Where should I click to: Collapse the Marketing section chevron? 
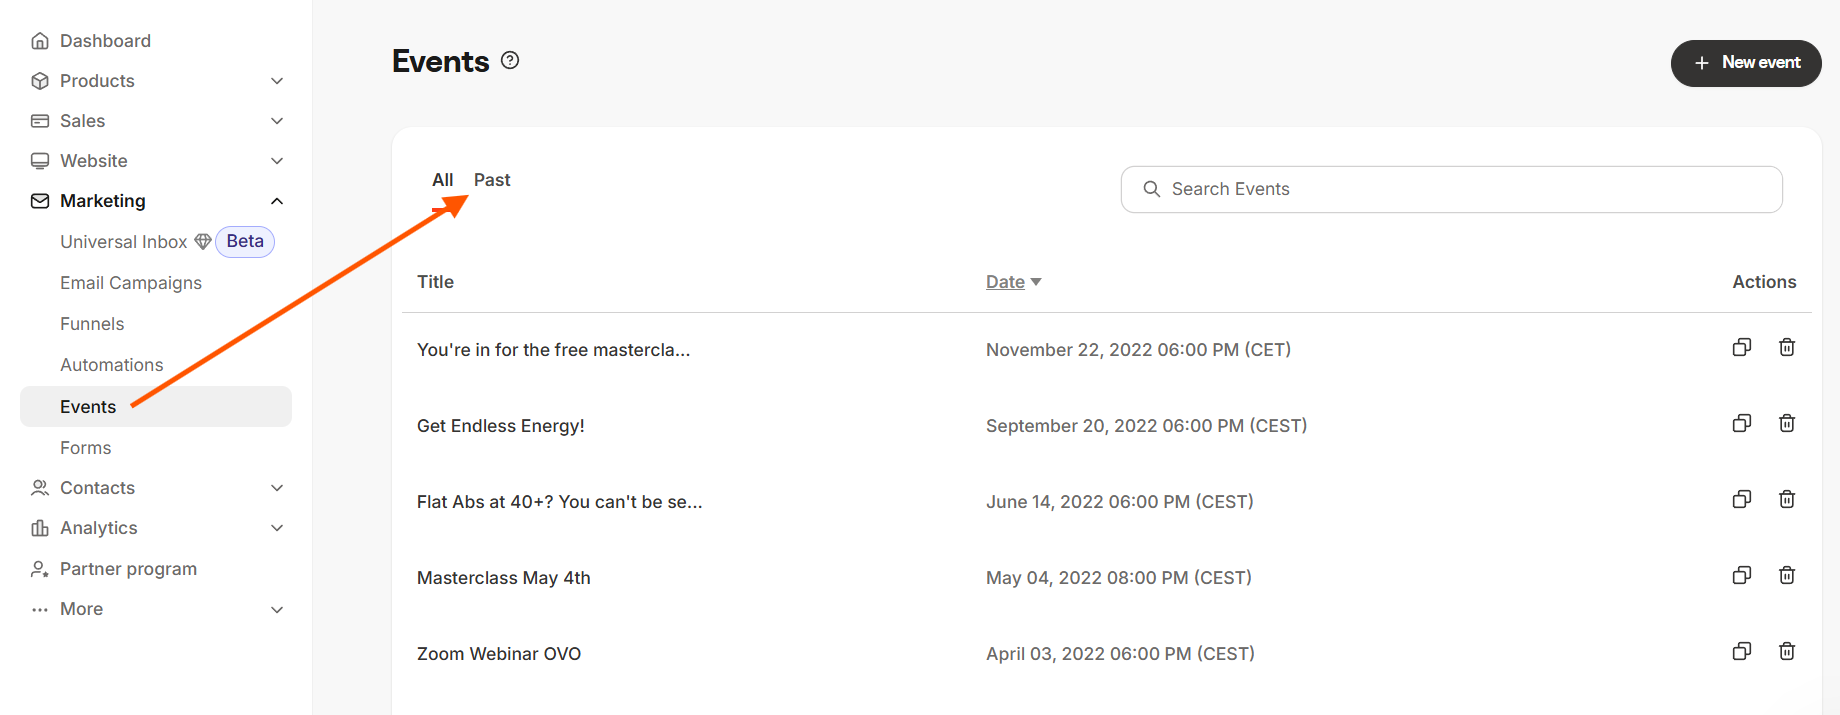(277, 201)
